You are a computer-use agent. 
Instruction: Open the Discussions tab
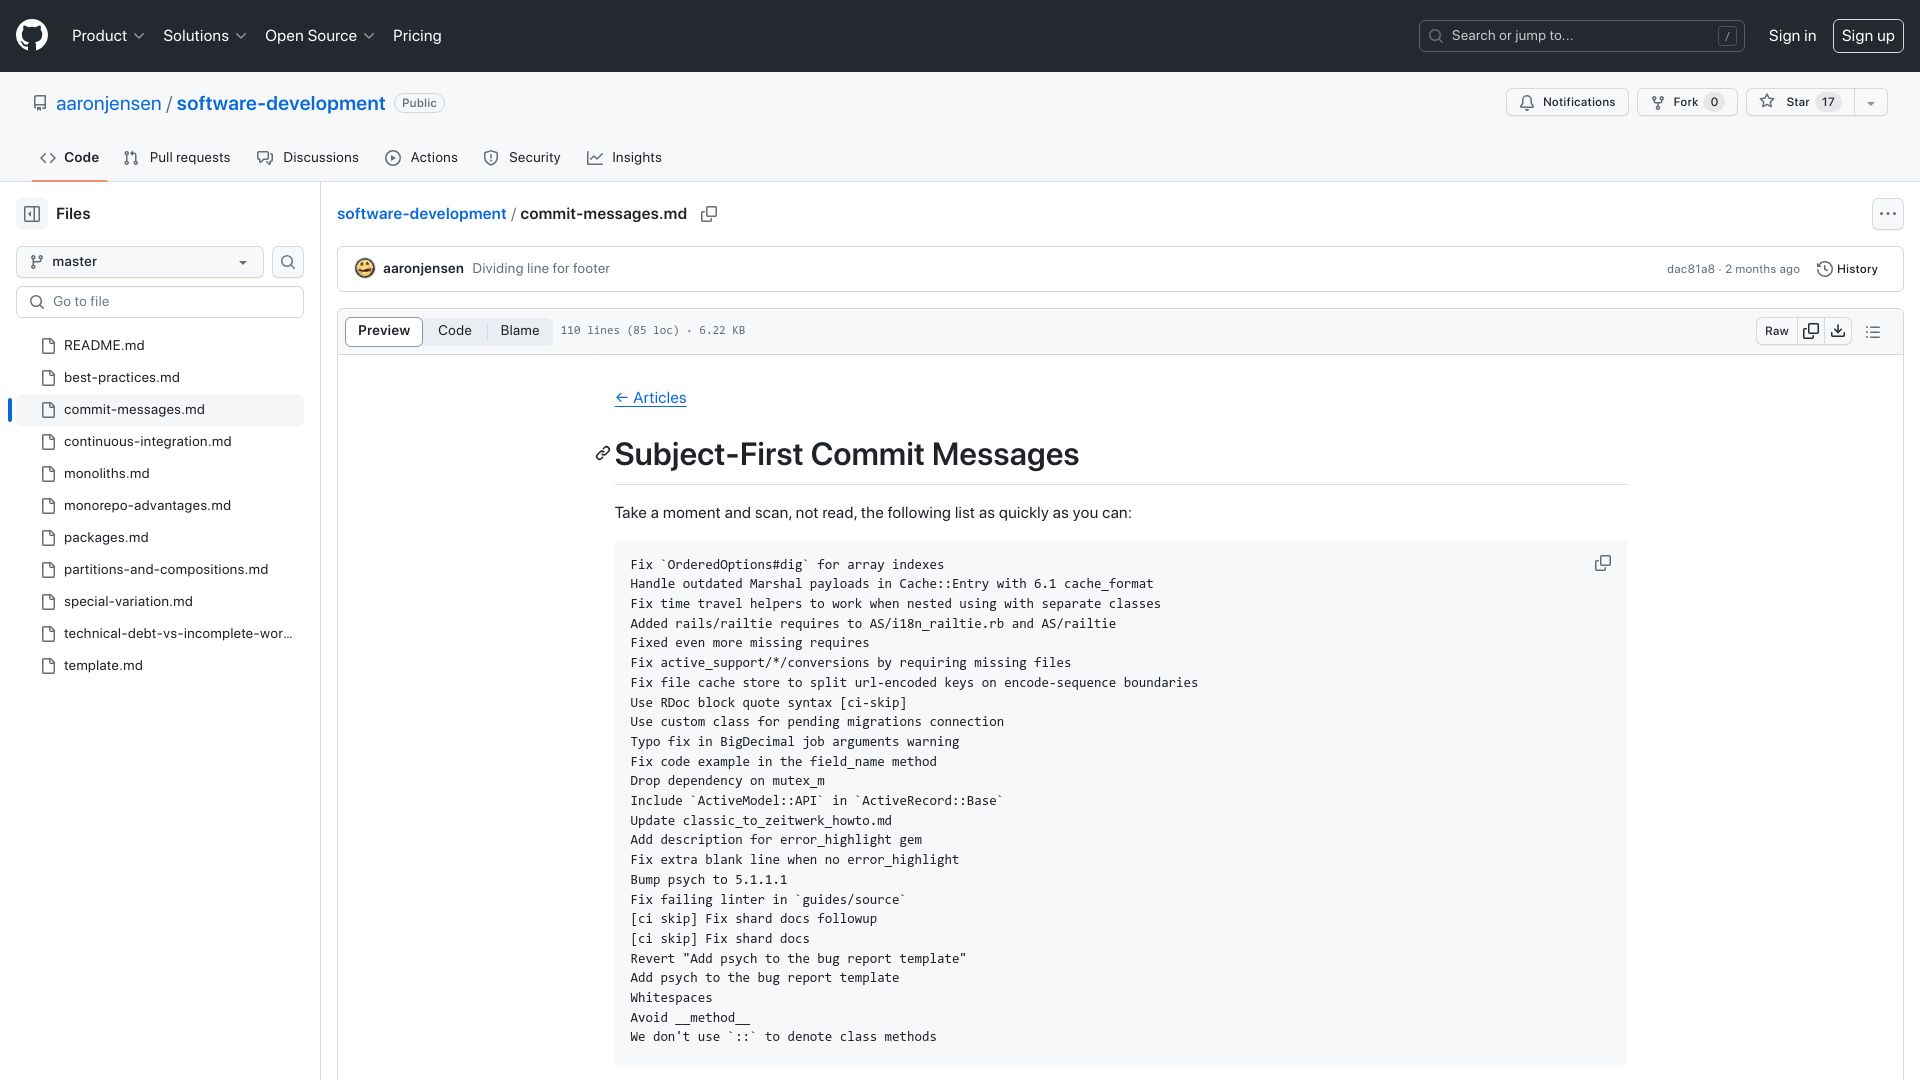308,158
